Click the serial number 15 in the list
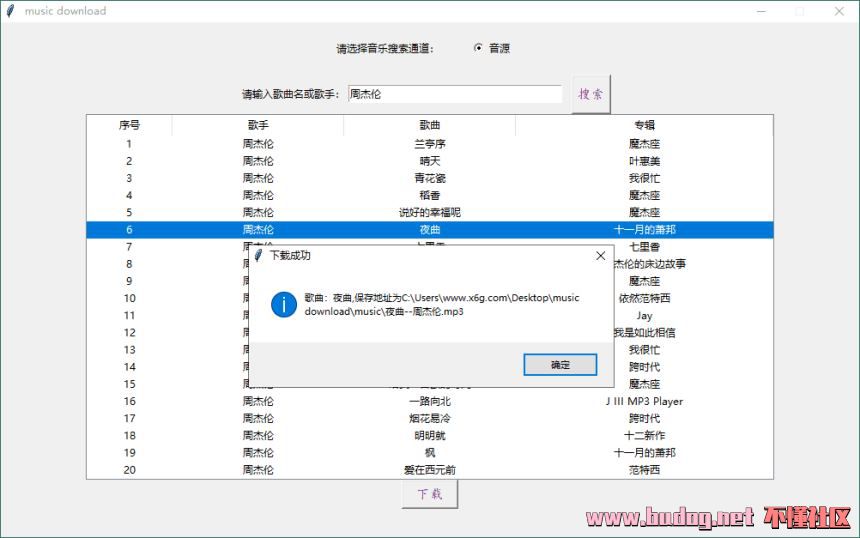 [129, 384]
